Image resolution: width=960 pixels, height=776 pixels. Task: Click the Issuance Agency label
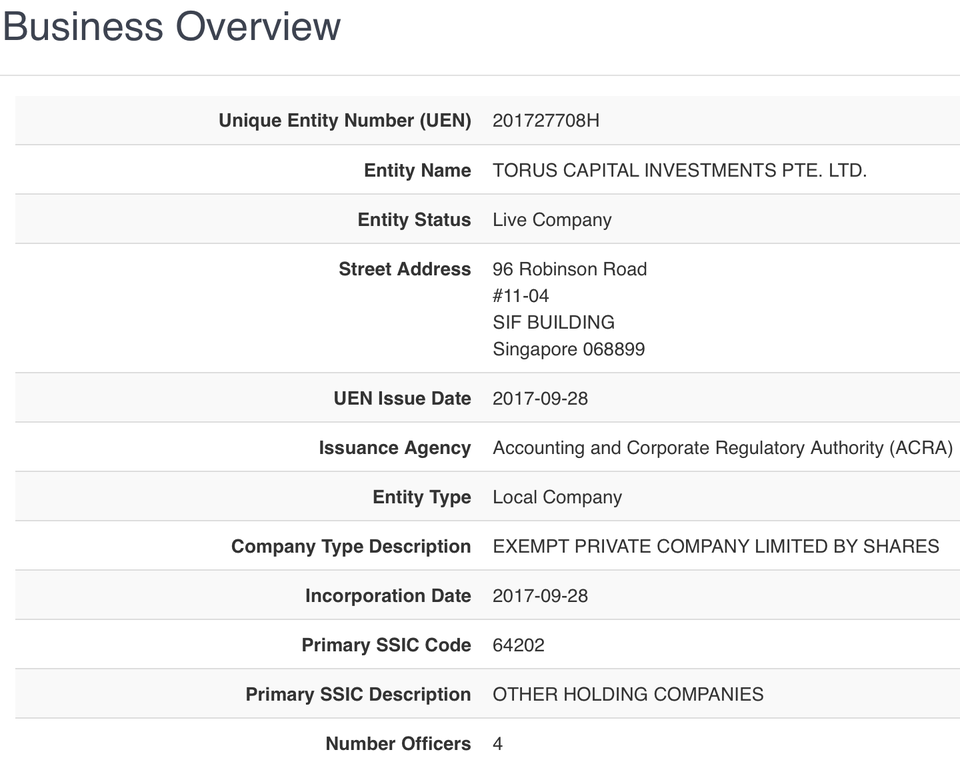395,448
